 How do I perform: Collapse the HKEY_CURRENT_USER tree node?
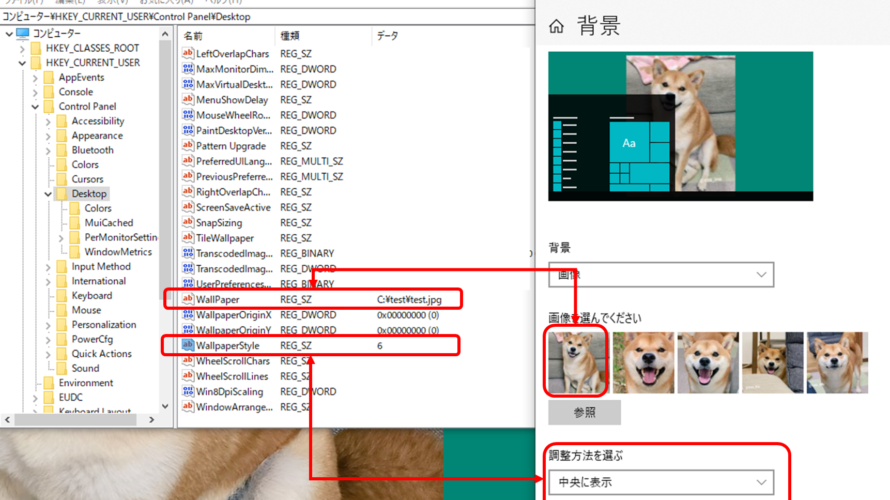click(22, 63)
